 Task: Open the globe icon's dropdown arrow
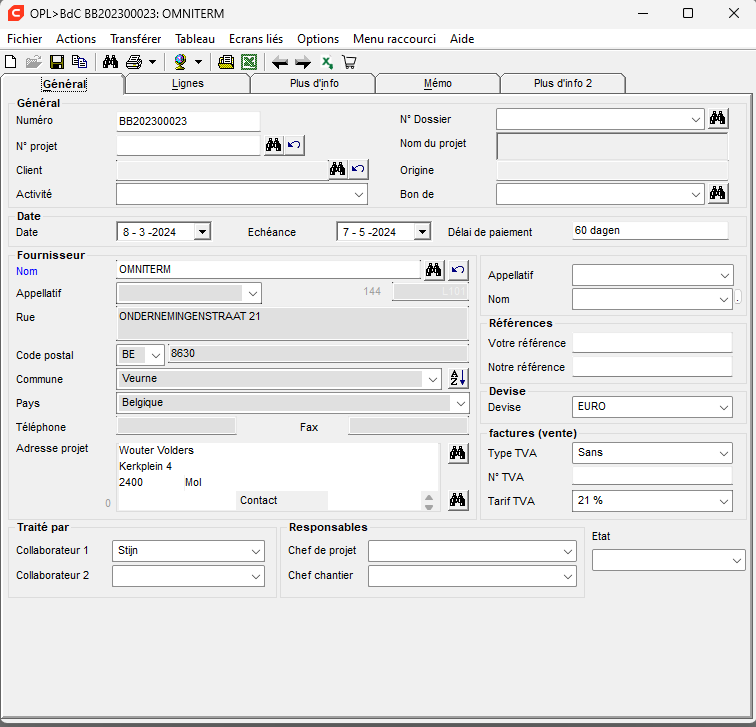tap(198, 62)
